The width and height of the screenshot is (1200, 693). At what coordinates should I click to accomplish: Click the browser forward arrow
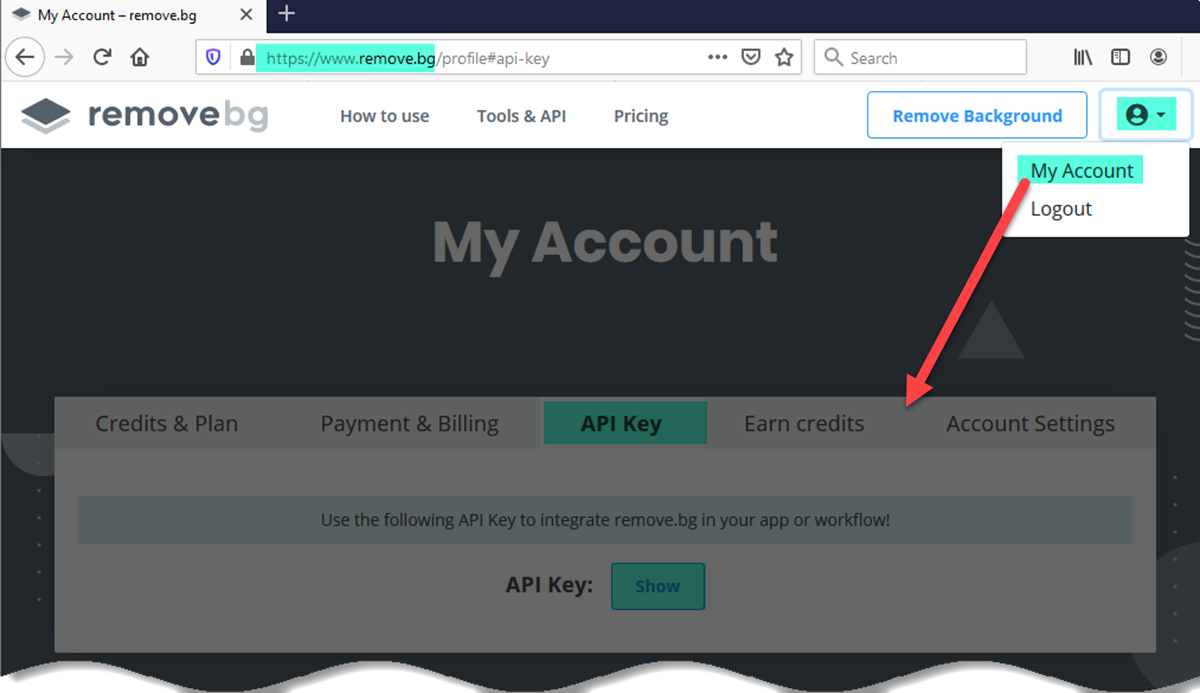(x=64, y=57)
